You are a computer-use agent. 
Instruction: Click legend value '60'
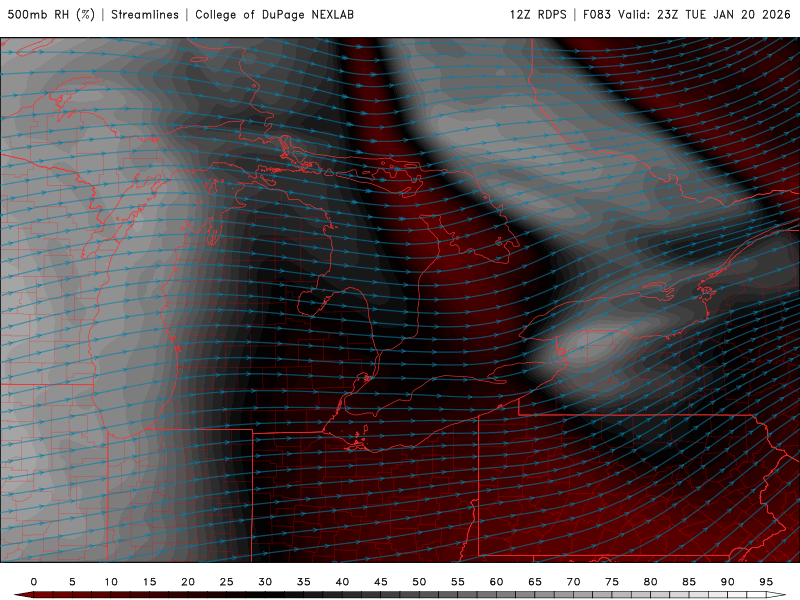pos(496,582)
